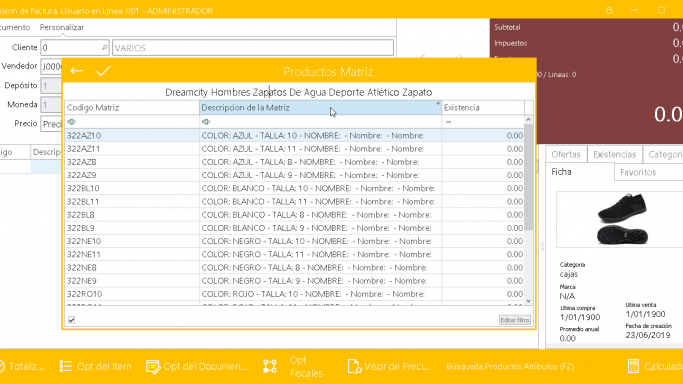The width and height of the screenshot is (683, 384).
Task: Open Opt del Item list icon
Action: coord(65,366)
